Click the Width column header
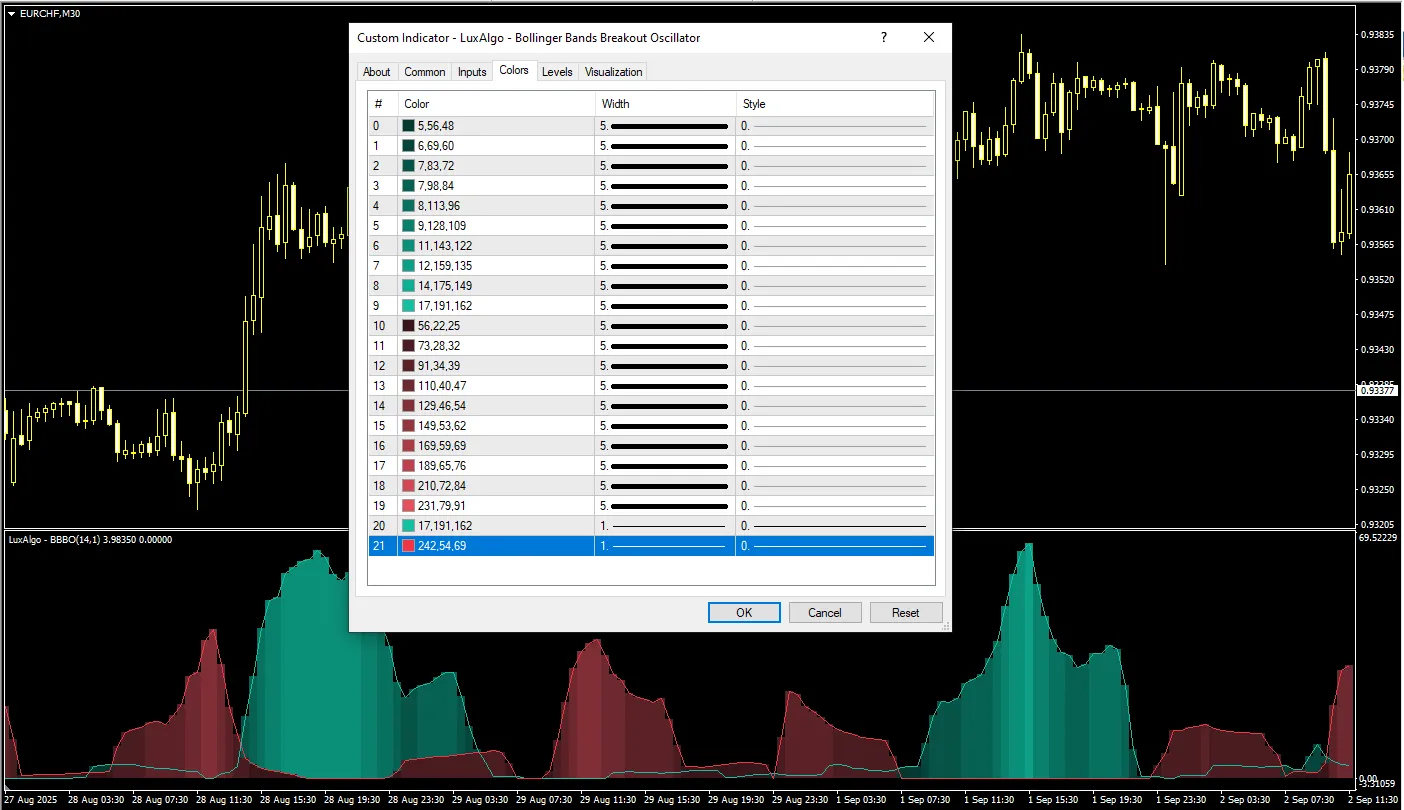The image size is (1404, 810). coord(615,103)
